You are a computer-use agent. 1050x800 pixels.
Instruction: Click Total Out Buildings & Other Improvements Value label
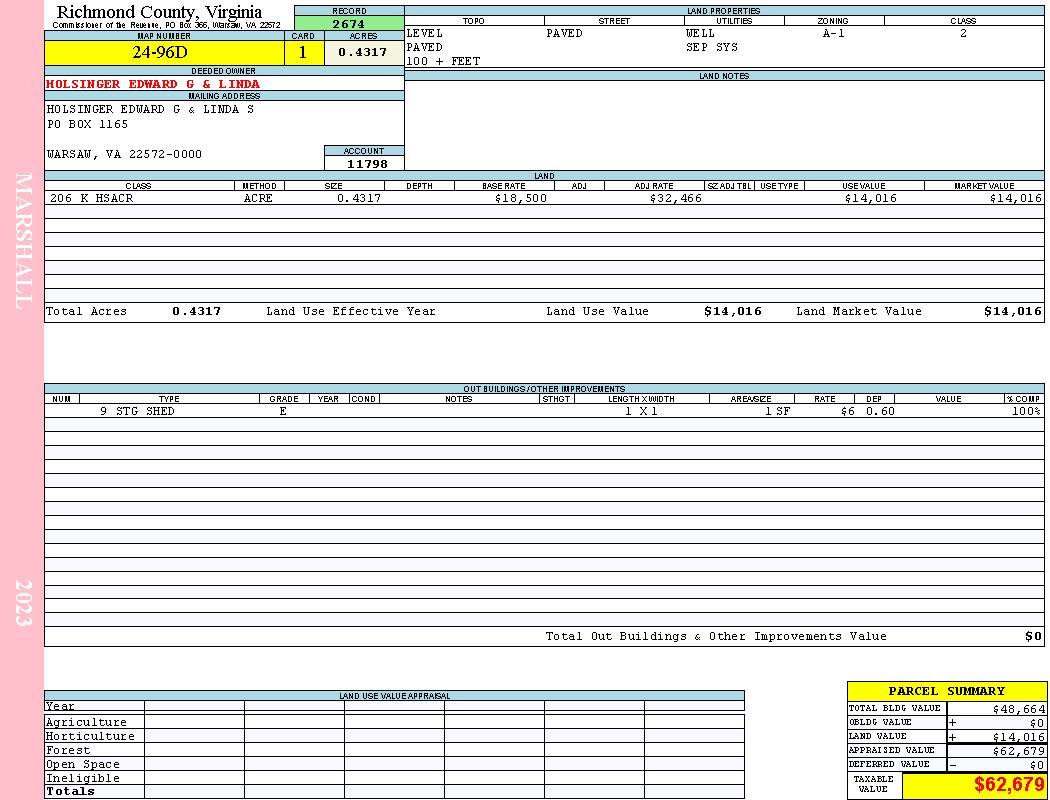(x=716, y=637)
